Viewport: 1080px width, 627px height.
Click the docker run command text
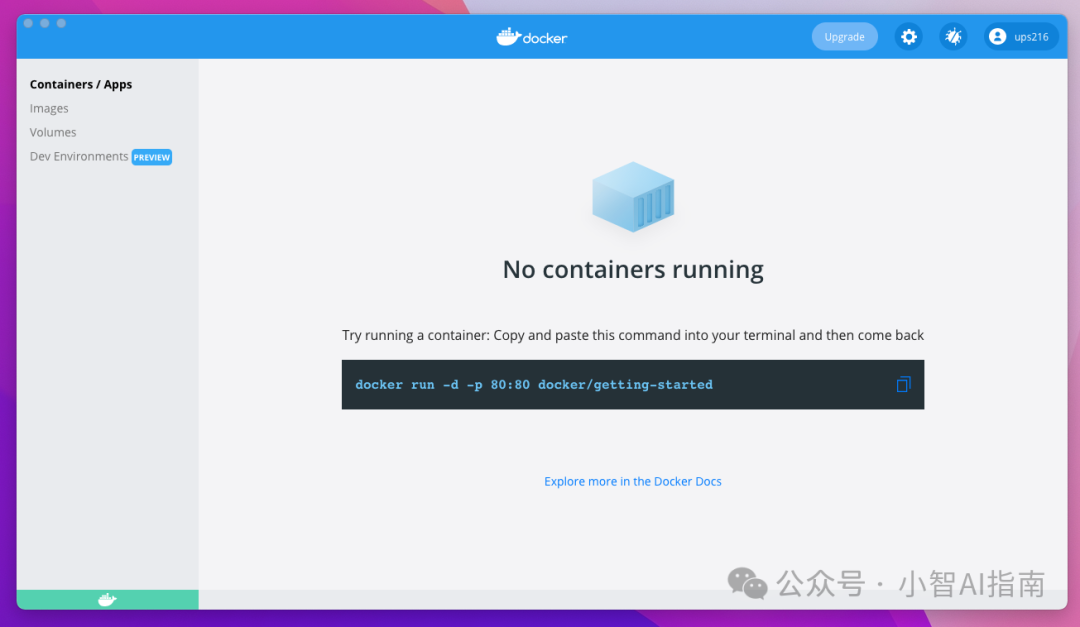pyautogui.click(x=534, y=385)
